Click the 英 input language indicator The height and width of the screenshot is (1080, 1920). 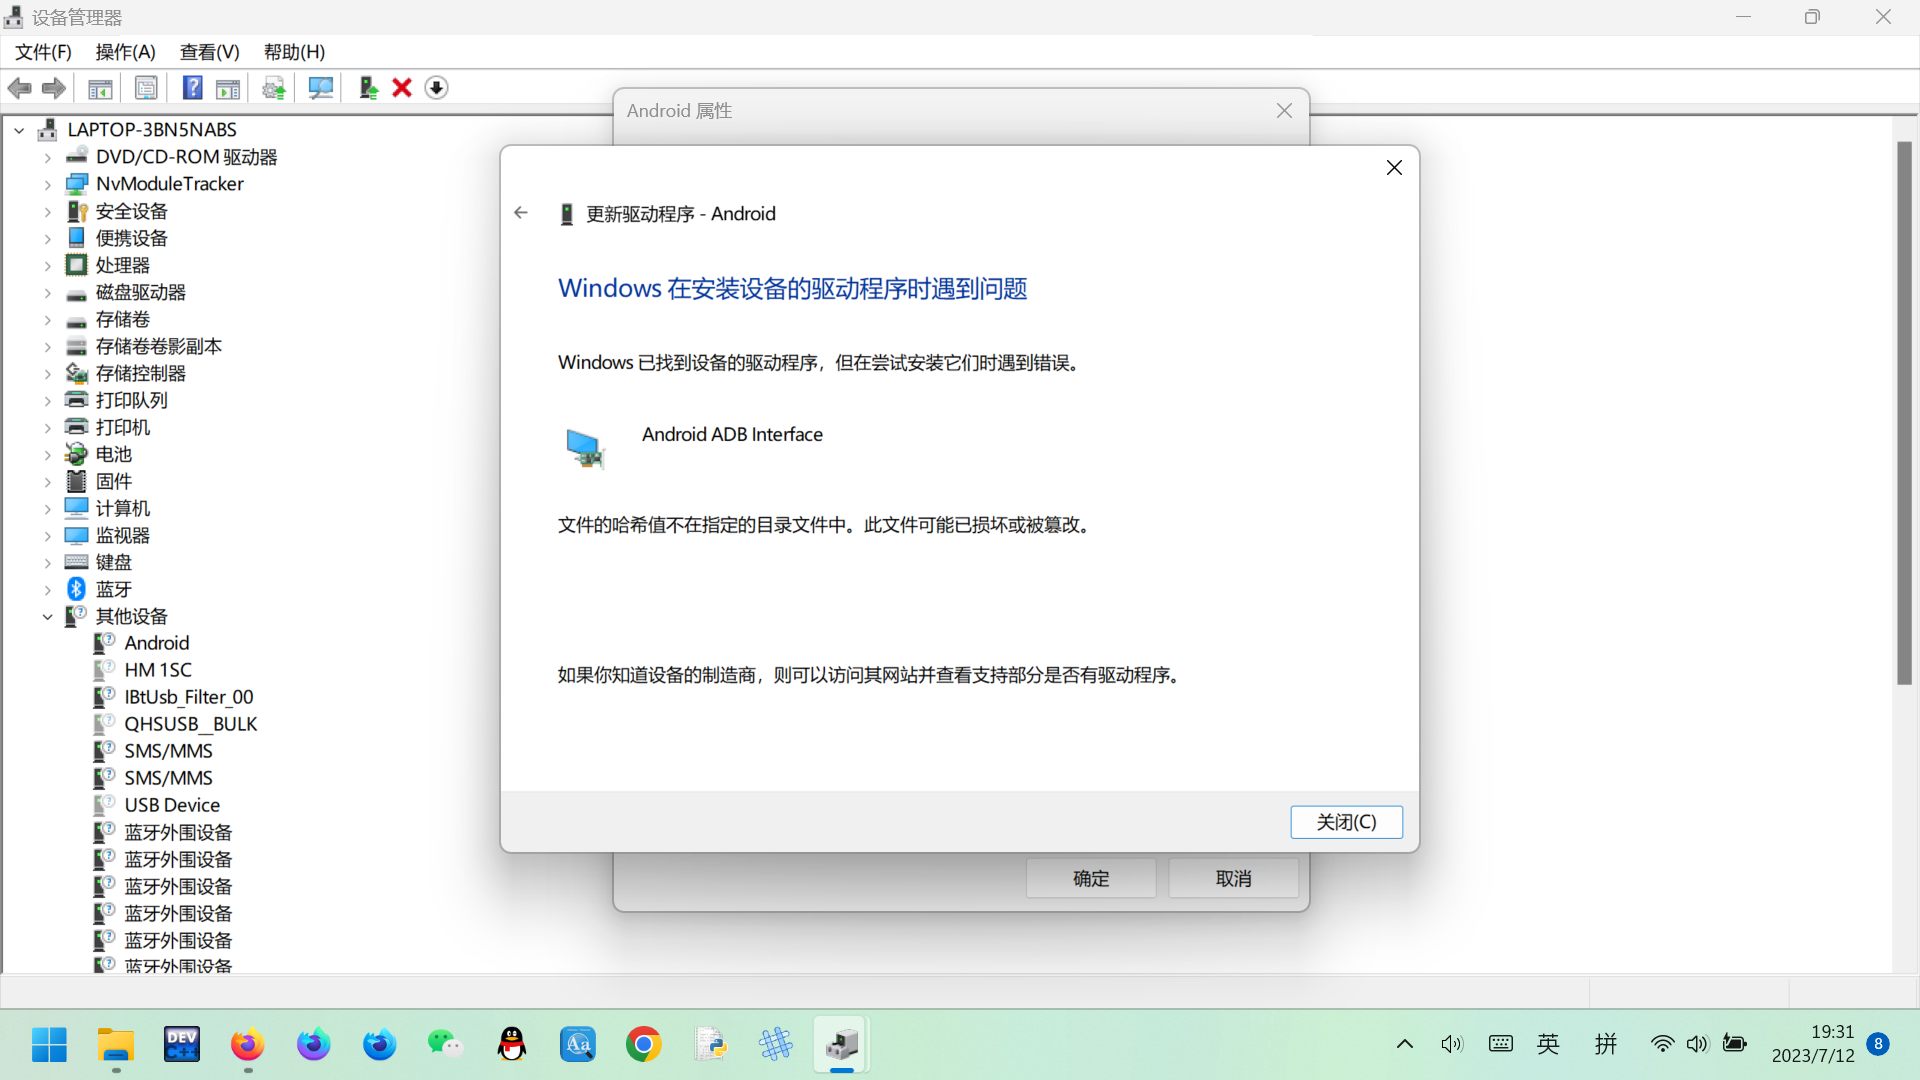pyautogui.click(x=1548, y=1044)
